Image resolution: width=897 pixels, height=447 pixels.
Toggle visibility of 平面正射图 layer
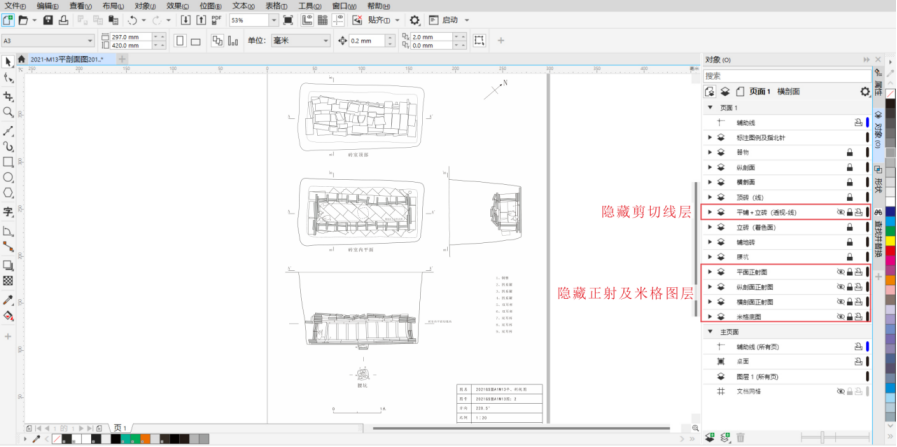(839, 271)
